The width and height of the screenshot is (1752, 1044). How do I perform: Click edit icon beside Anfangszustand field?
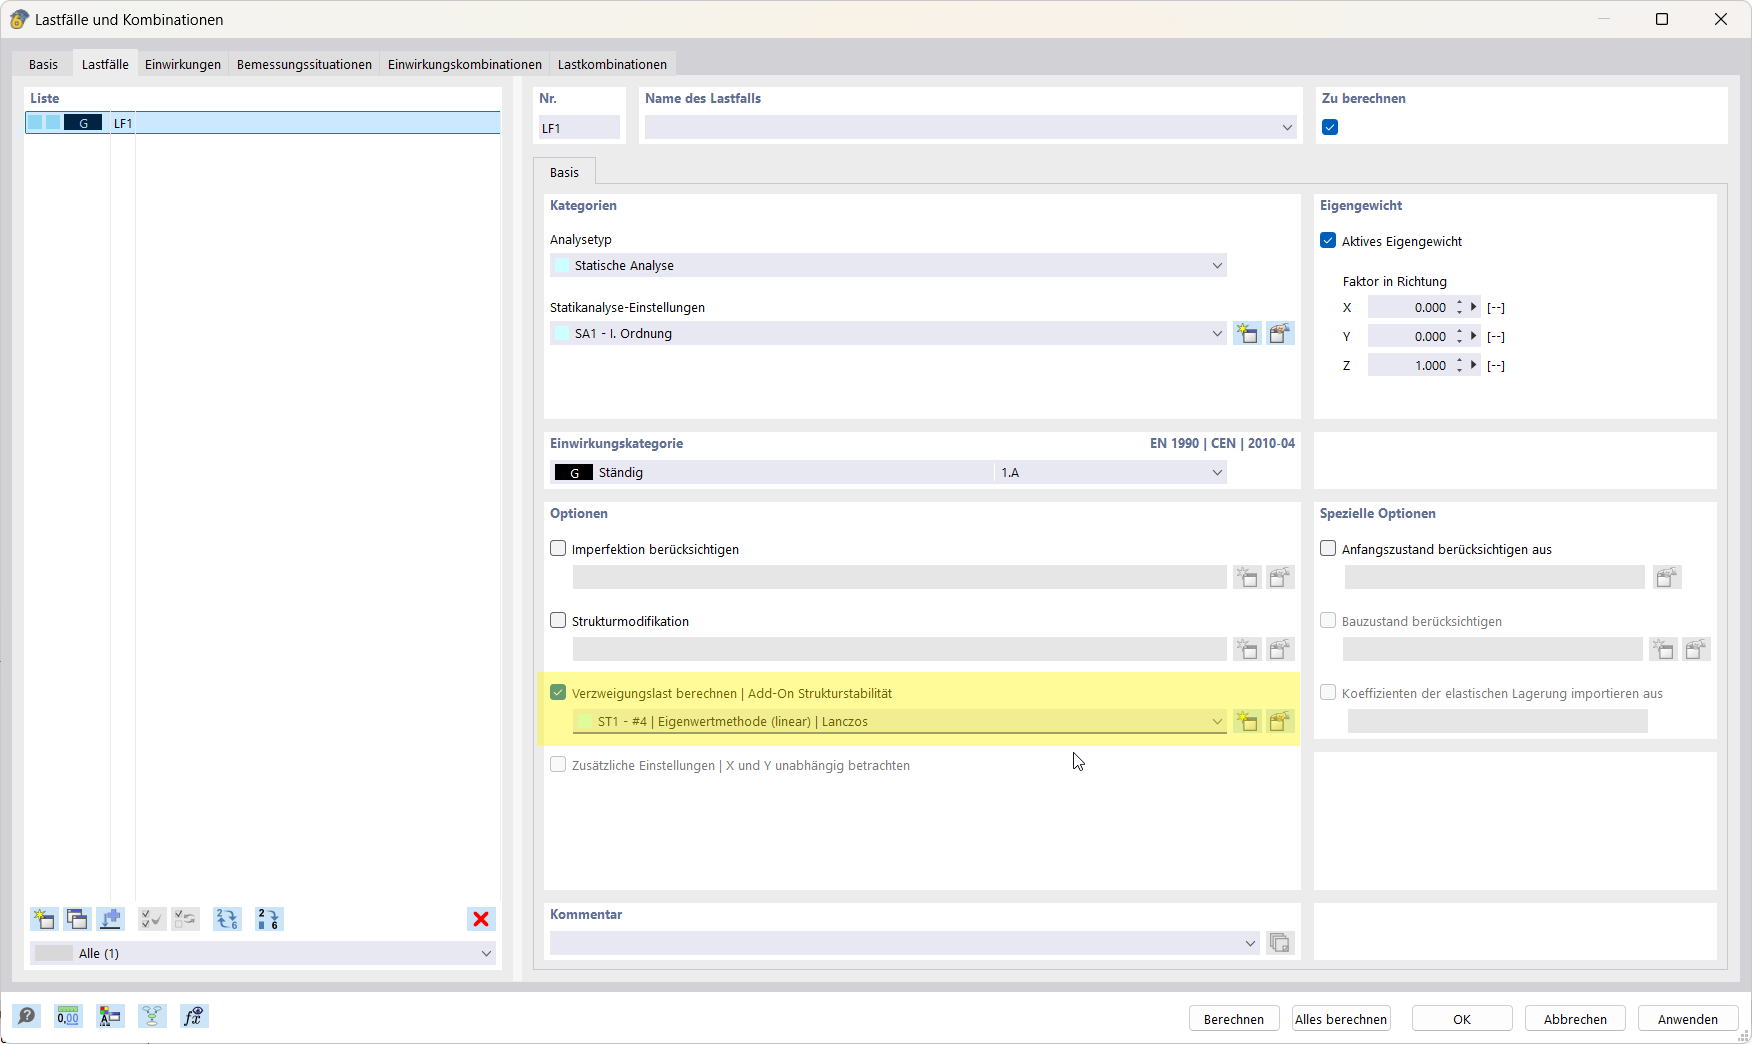point(1667,578)
